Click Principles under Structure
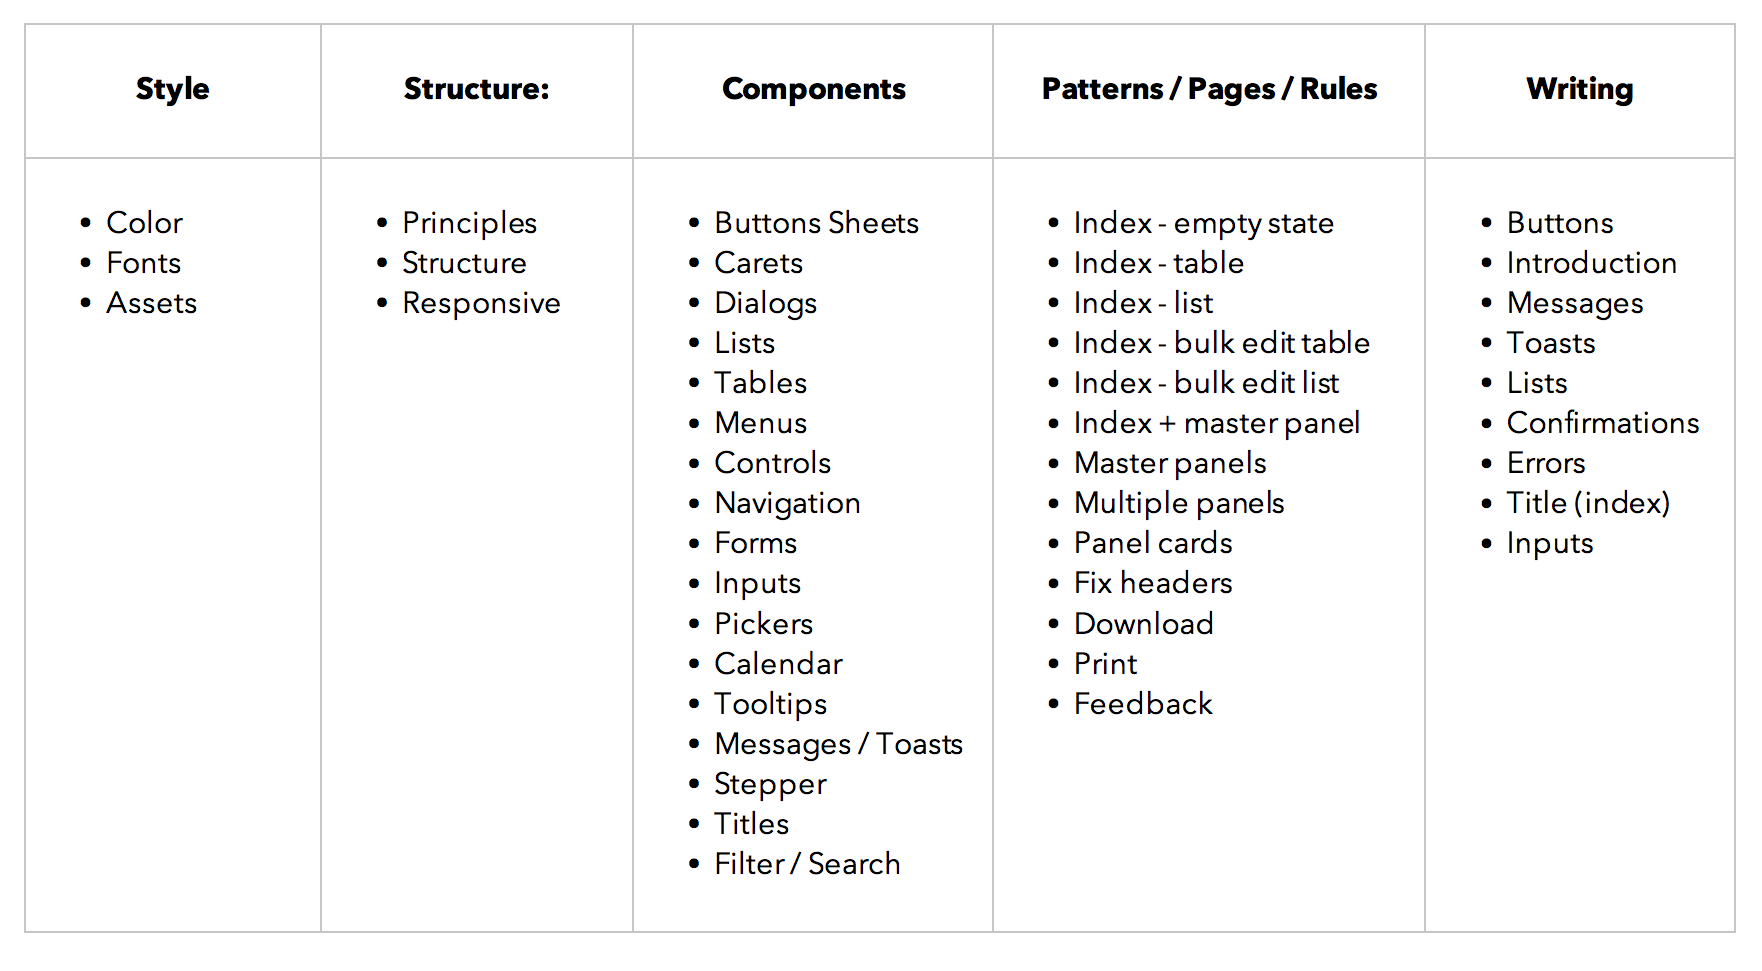Image resolution: width=1762 pixels, height=971 pixels. tap(469, 223)
